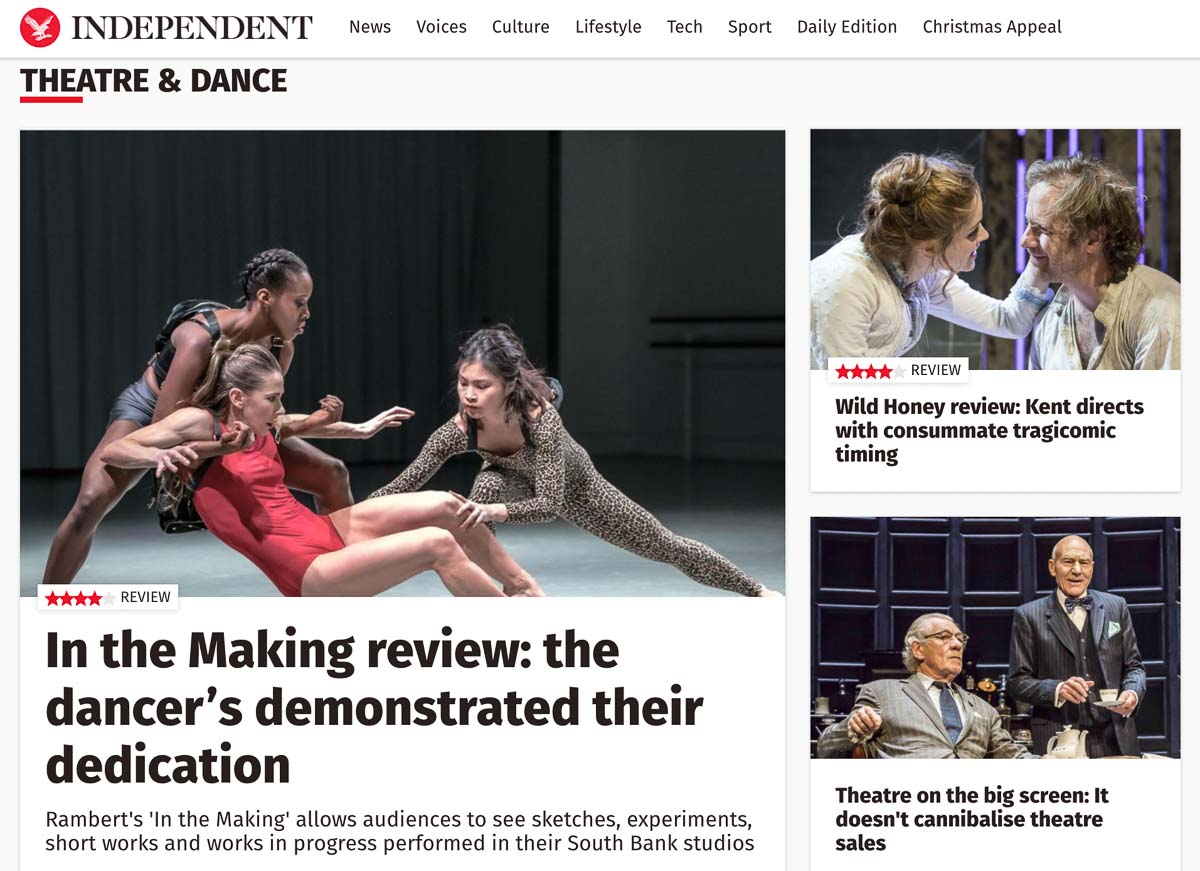Open the News menu item

(370, 27)
